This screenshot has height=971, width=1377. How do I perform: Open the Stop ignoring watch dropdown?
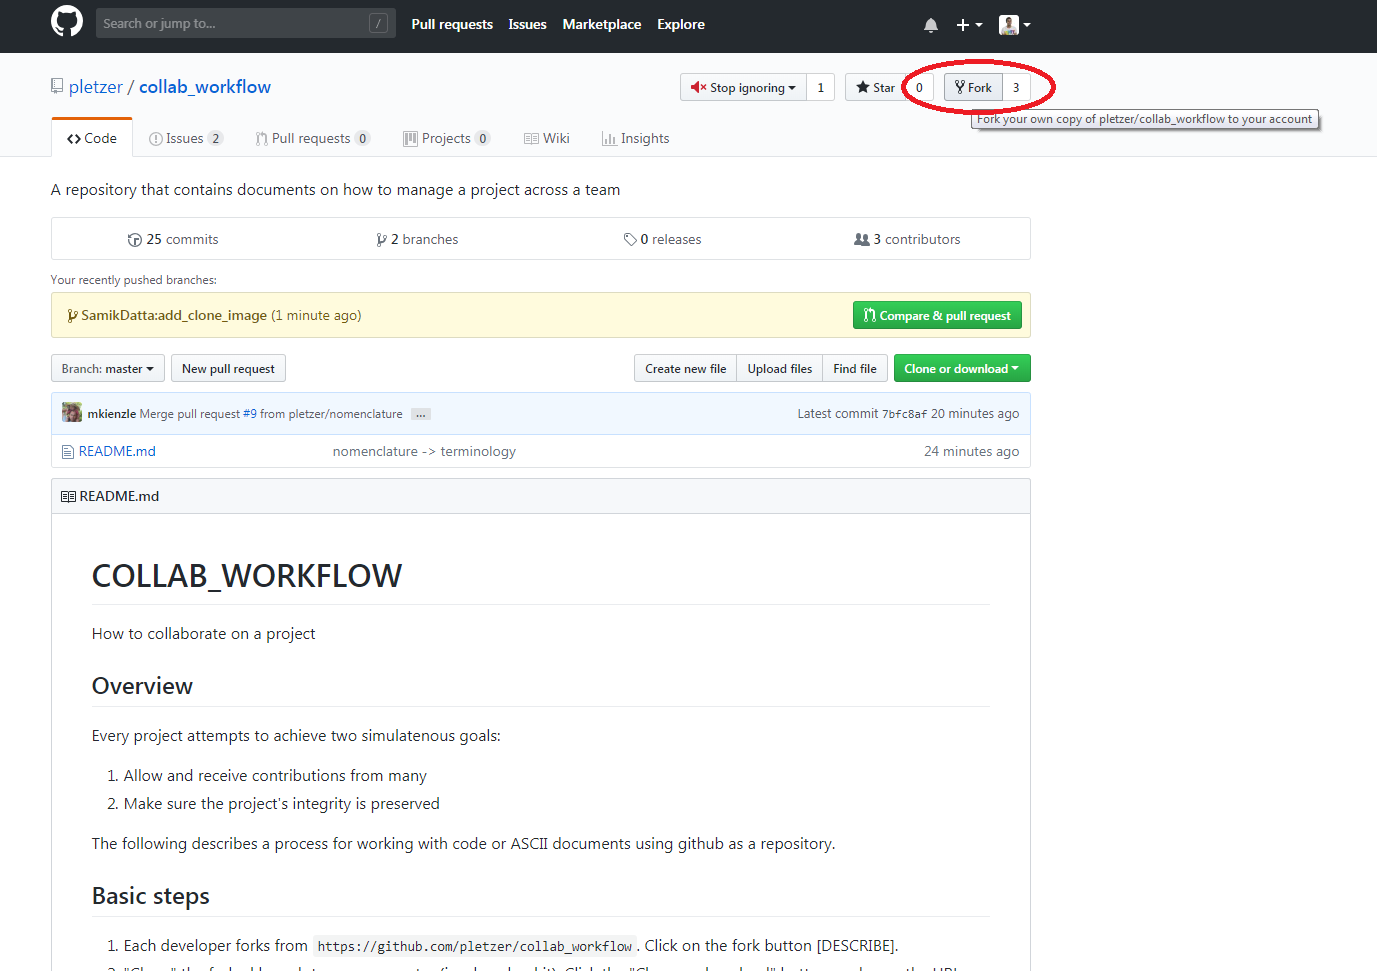coord(743,87)
